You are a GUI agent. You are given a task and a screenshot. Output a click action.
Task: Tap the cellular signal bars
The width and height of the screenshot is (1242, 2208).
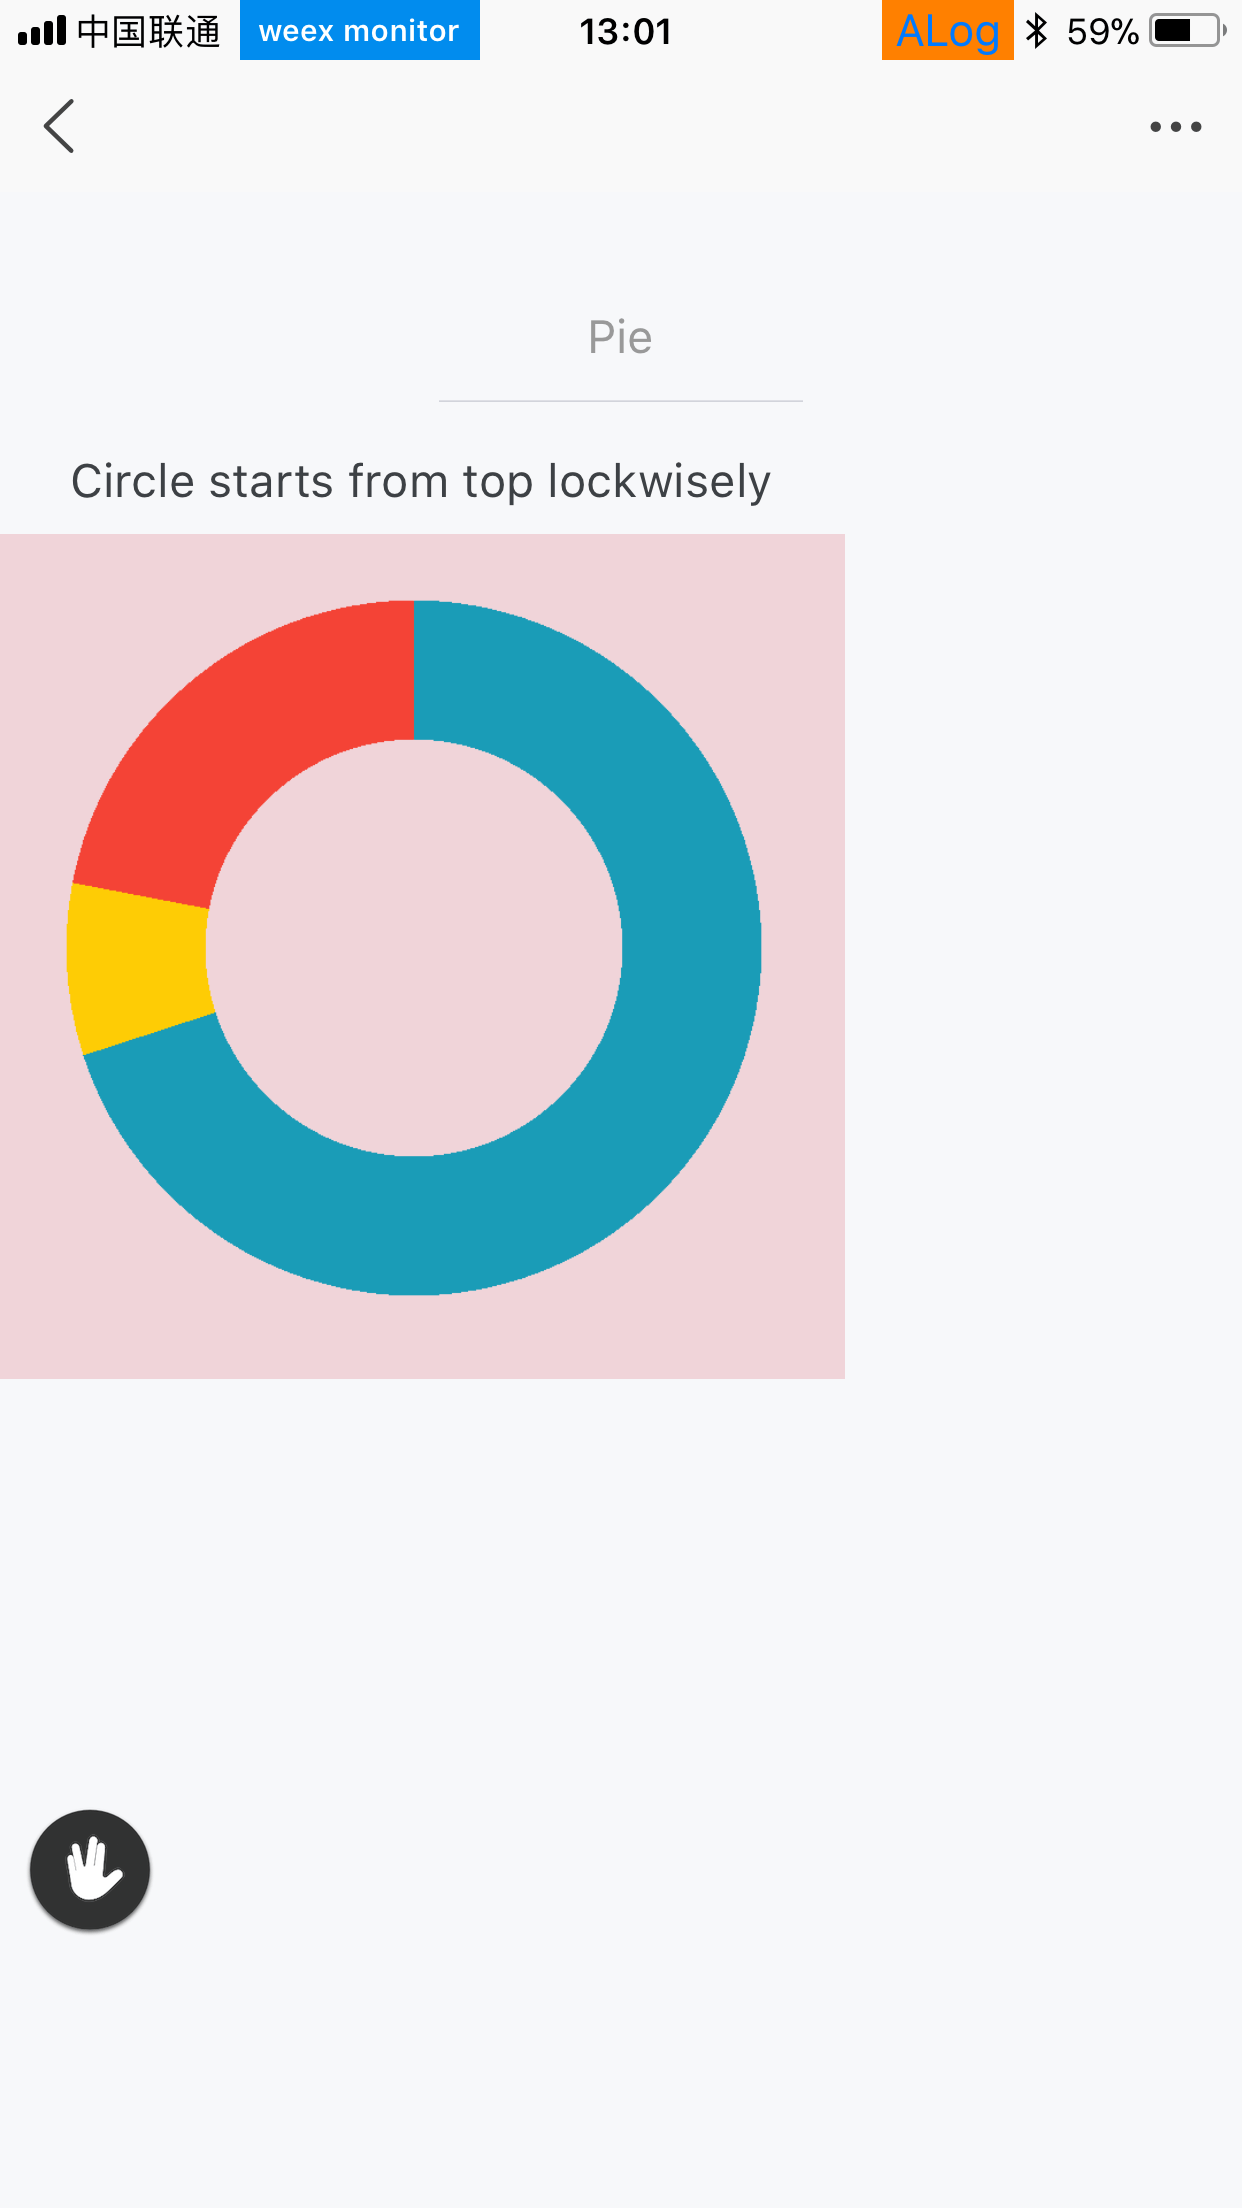click(42, 31)
